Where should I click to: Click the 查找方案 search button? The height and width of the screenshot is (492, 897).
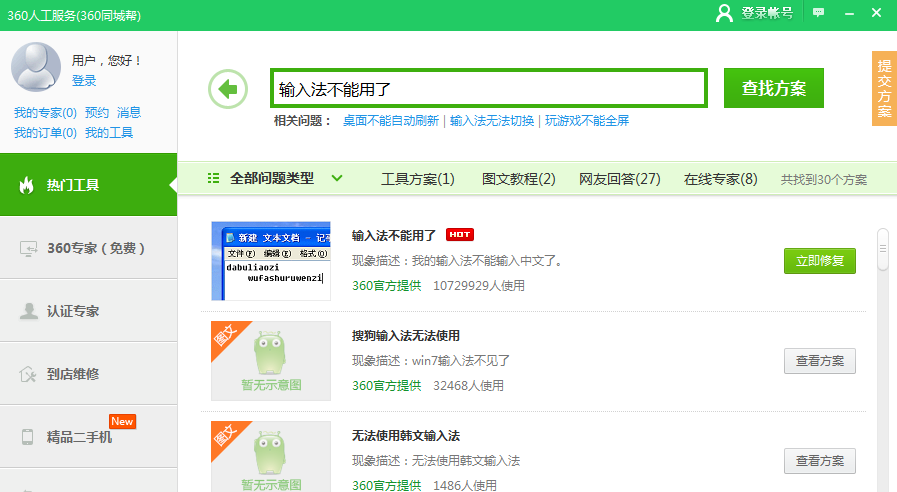pyautogui.click(x=773, y=88)
